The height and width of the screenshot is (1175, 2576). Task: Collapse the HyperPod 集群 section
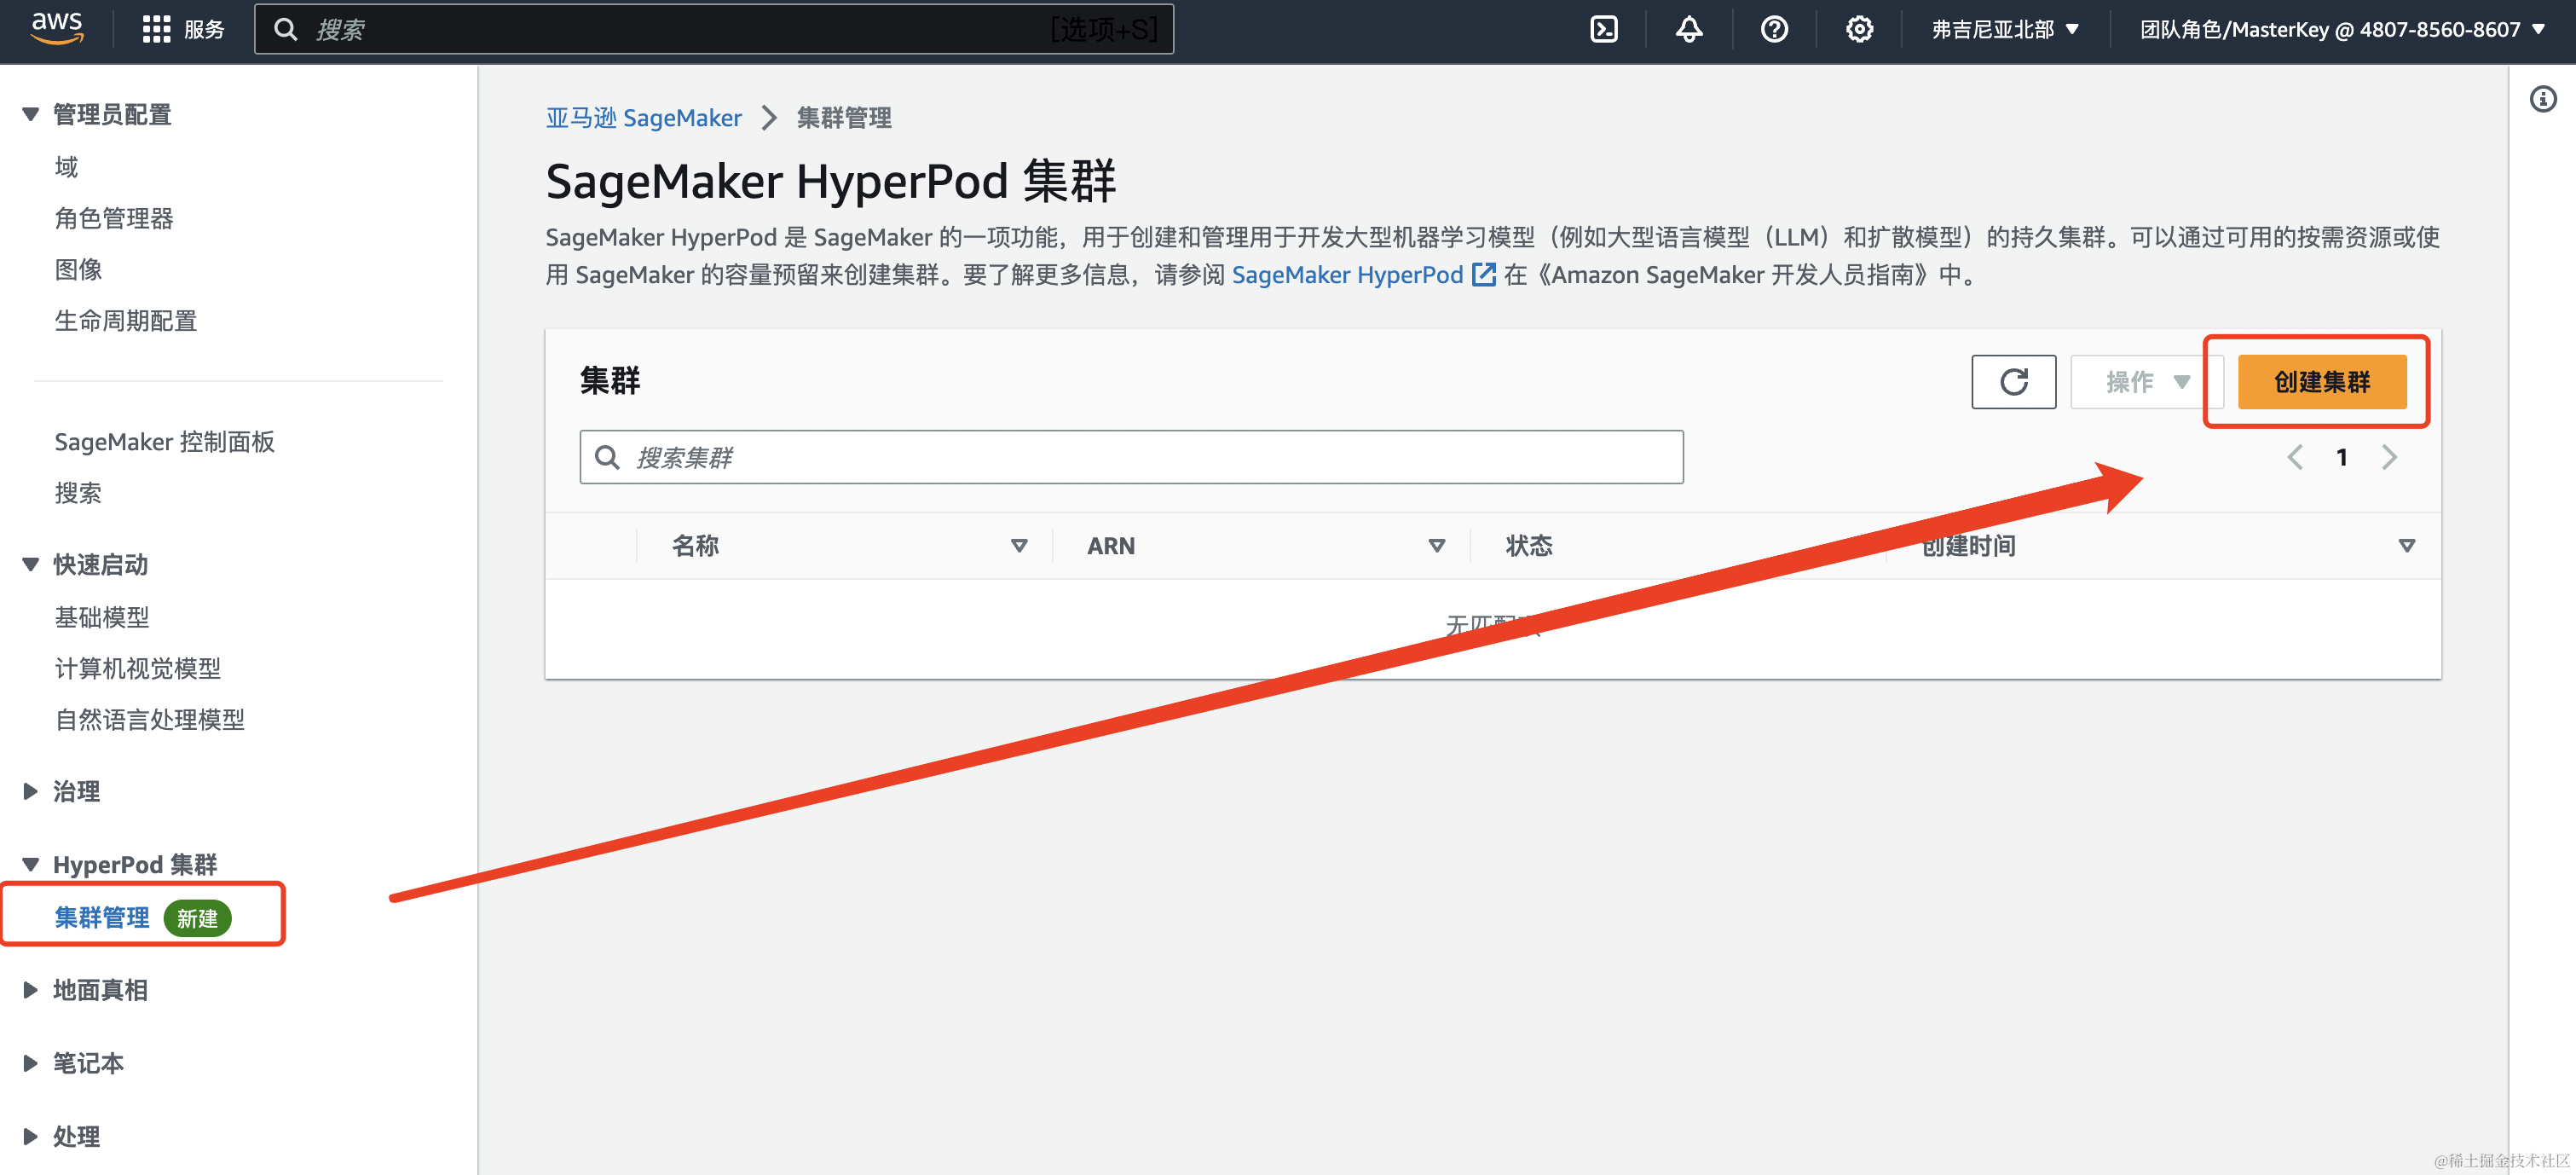tap(31, 864)
